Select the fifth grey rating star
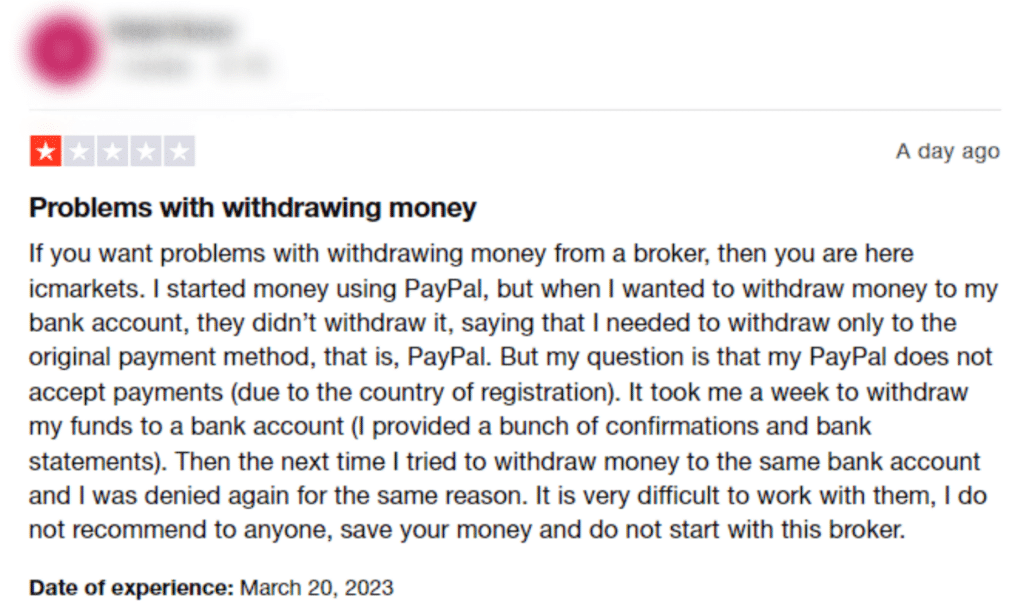Image resolution: width=1024 pixels, height=612 pixels. coord(179,152)
